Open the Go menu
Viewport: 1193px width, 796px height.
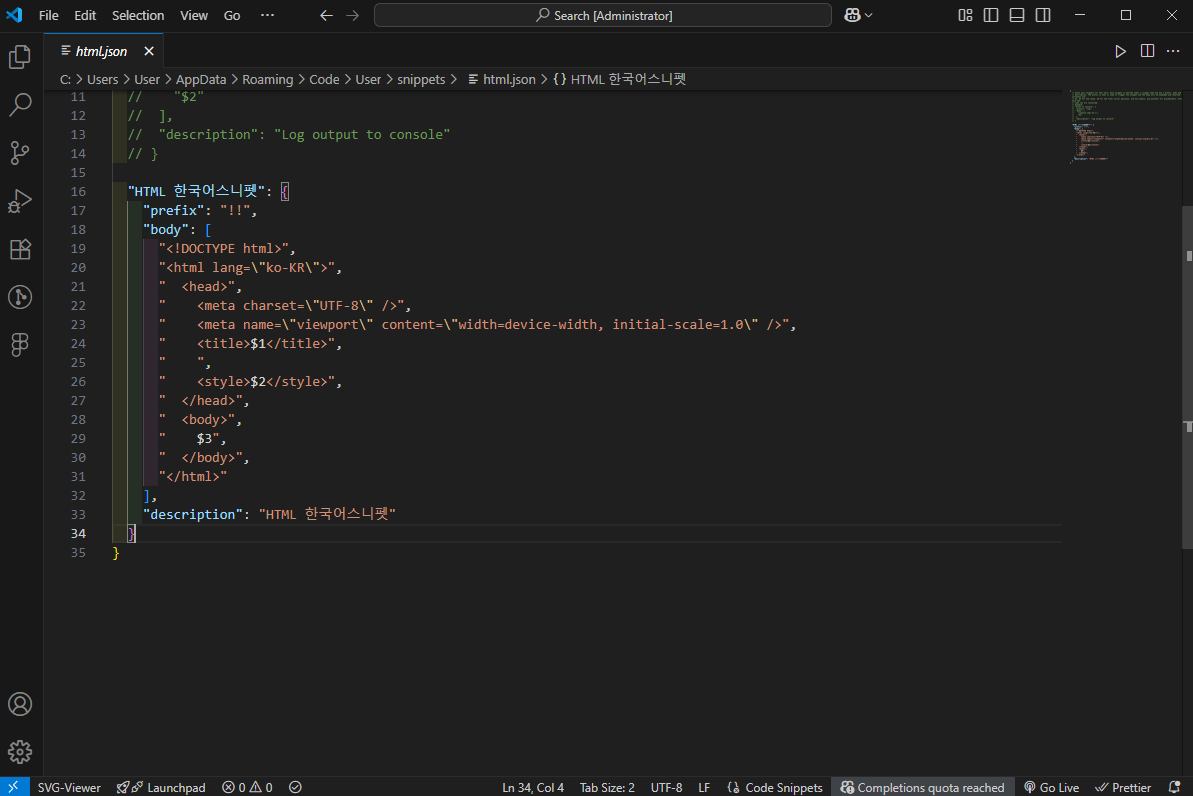point(232,15)
